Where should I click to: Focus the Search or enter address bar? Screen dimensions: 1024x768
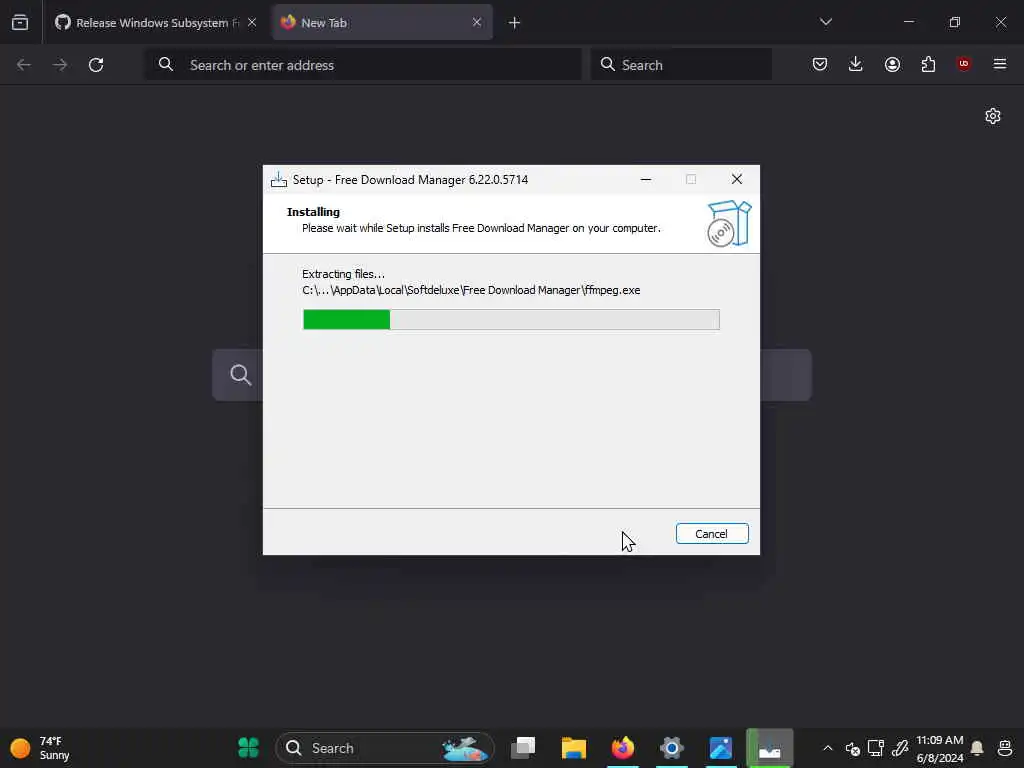[363, 65]
